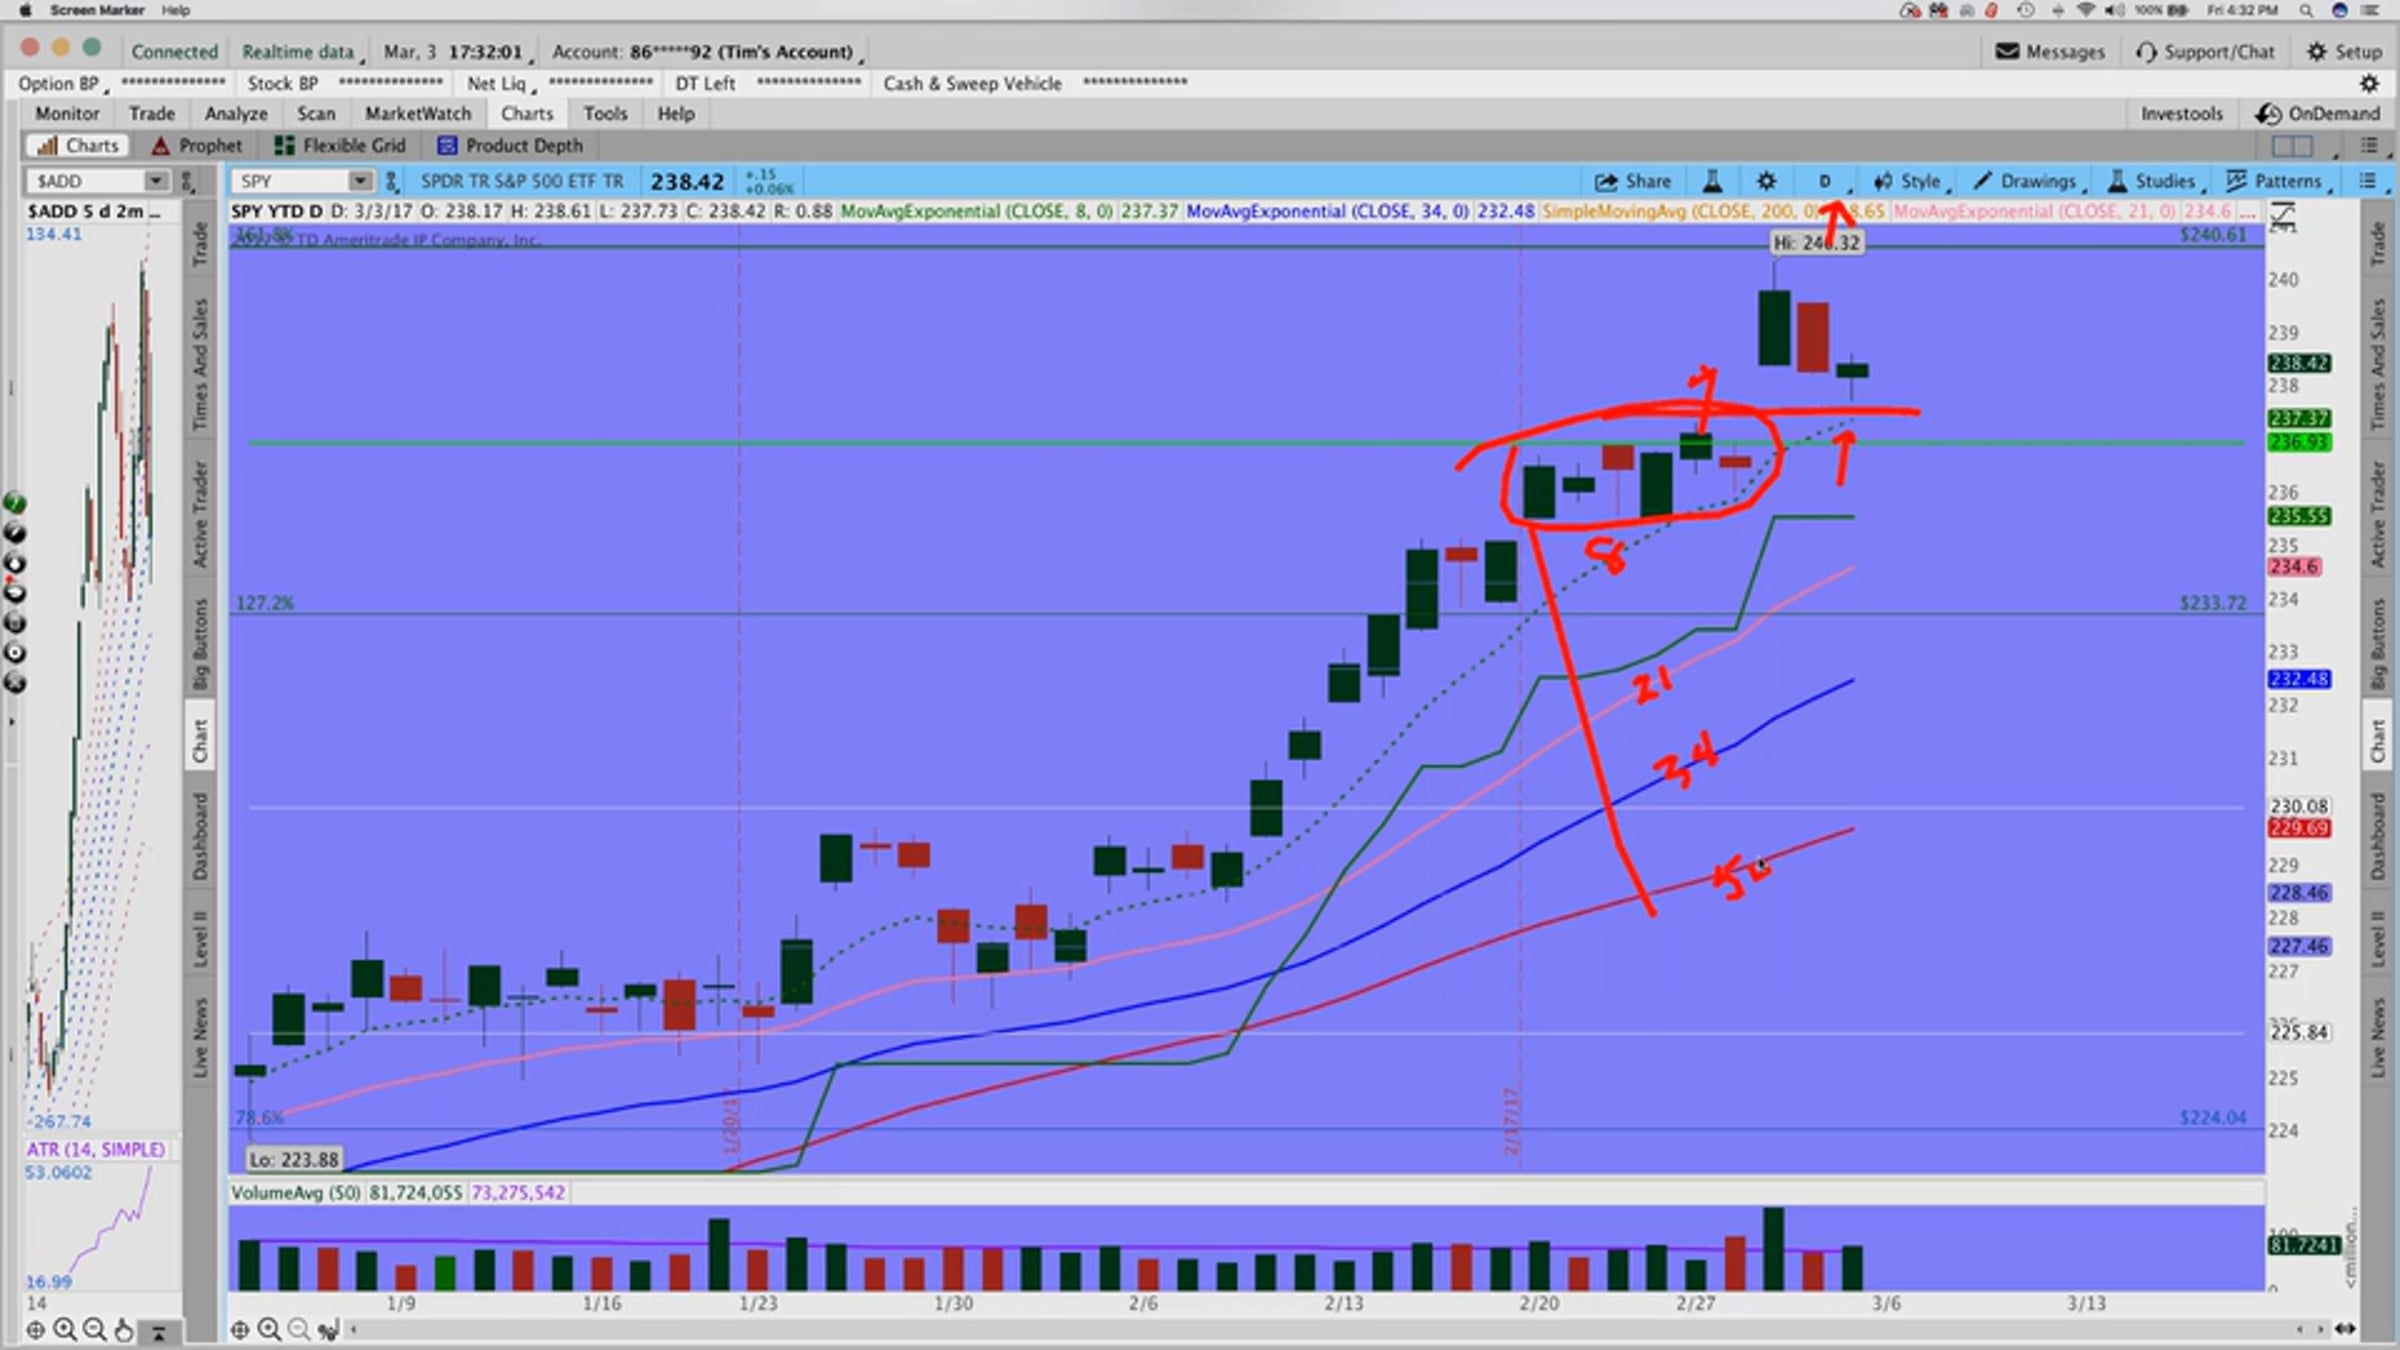Expand the SPY symbol dropdown arrow

pyautogui.click(x=359, y=181)
